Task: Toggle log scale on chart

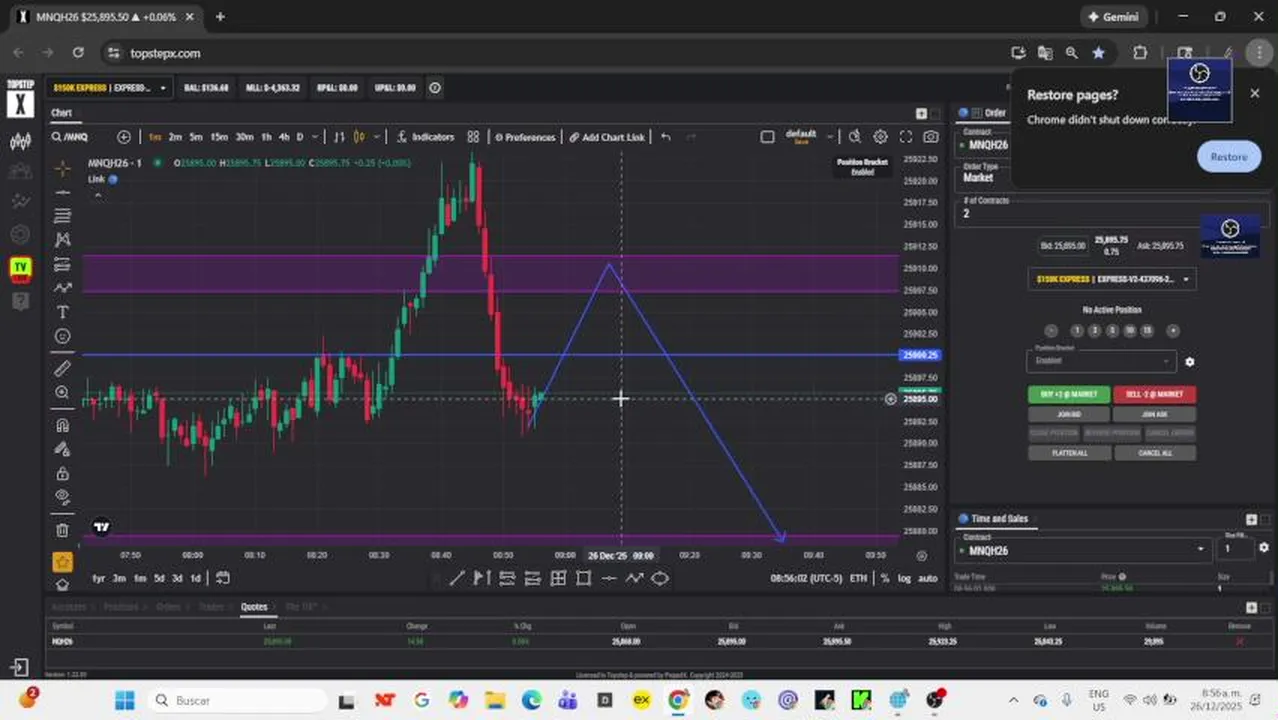Action: pos(904,578)
